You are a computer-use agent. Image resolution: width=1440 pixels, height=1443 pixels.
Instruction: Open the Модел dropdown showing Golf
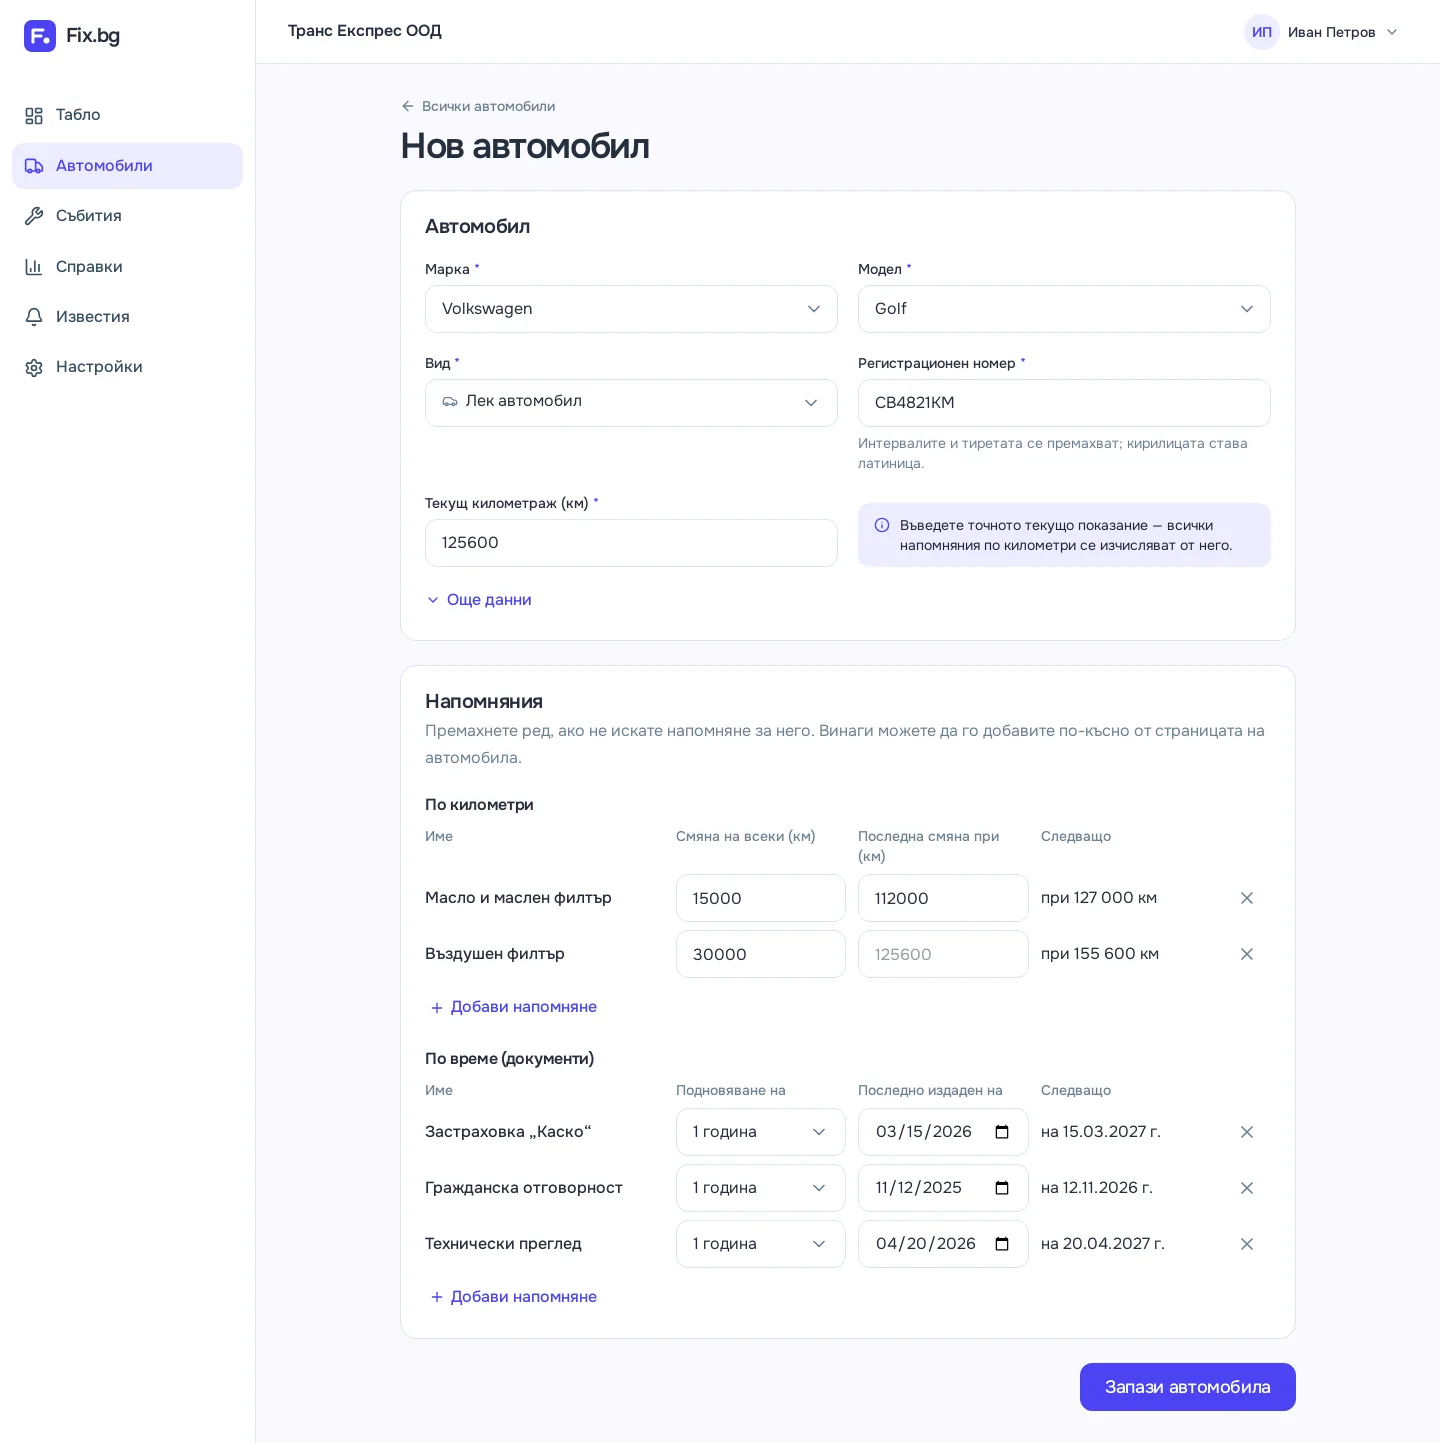pos(1064,309)
